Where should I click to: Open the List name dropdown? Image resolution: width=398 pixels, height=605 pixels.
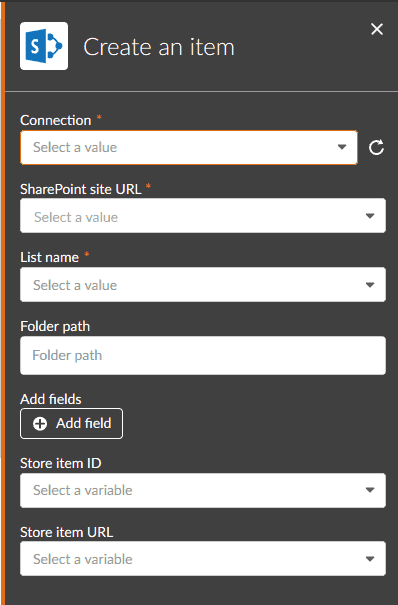pyautogui.click(x=203, y=285)
